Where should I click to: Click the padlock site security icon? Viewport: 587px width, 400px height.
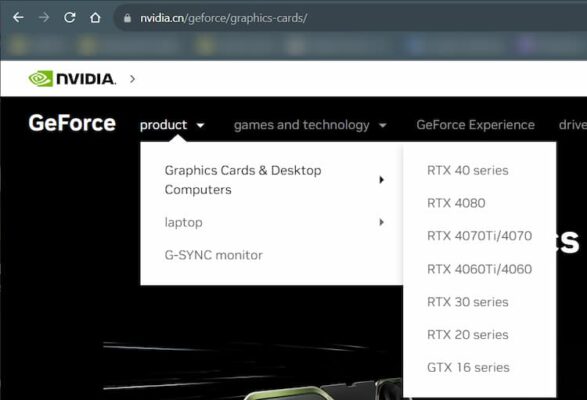click(127, 18)
